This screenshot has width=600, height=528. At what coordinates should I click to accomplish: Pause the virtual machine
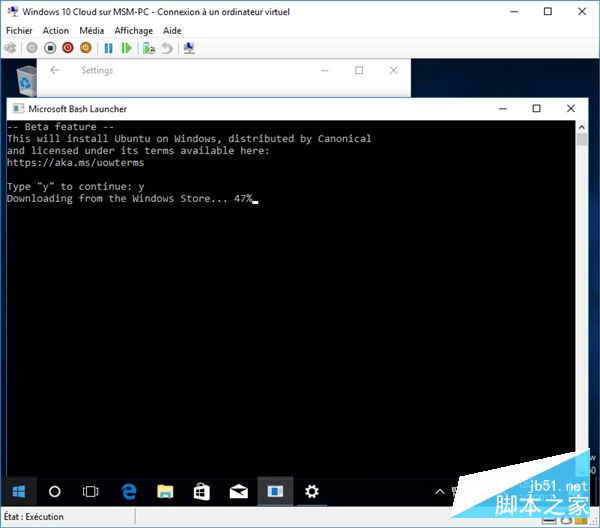pyautogui.click(x=108, y=47)
